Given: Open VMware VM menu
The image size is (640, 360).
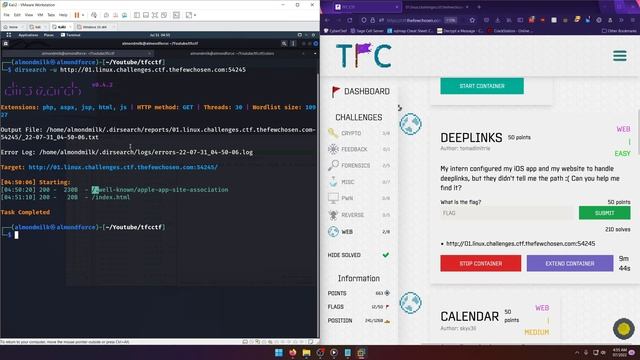Looking at the screenshot, I should click(x=40, y=15).
